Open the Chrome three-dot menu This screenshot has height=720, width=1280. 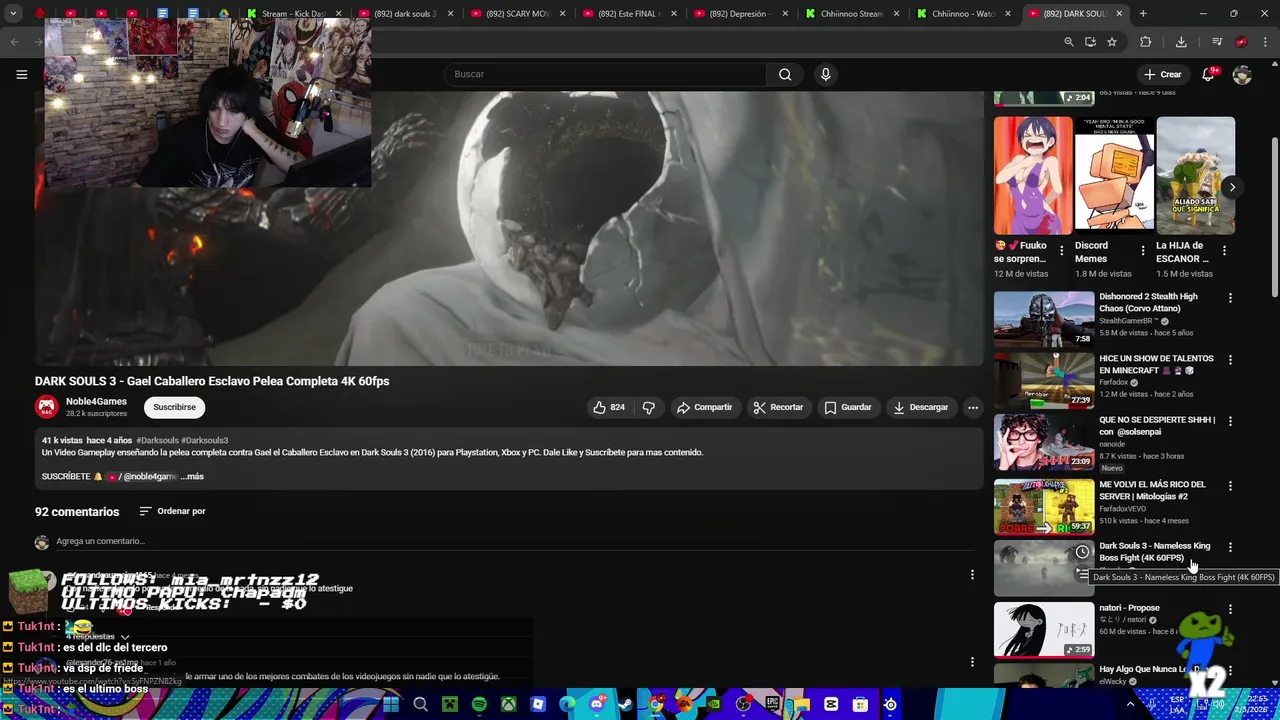coord(1263,42)
